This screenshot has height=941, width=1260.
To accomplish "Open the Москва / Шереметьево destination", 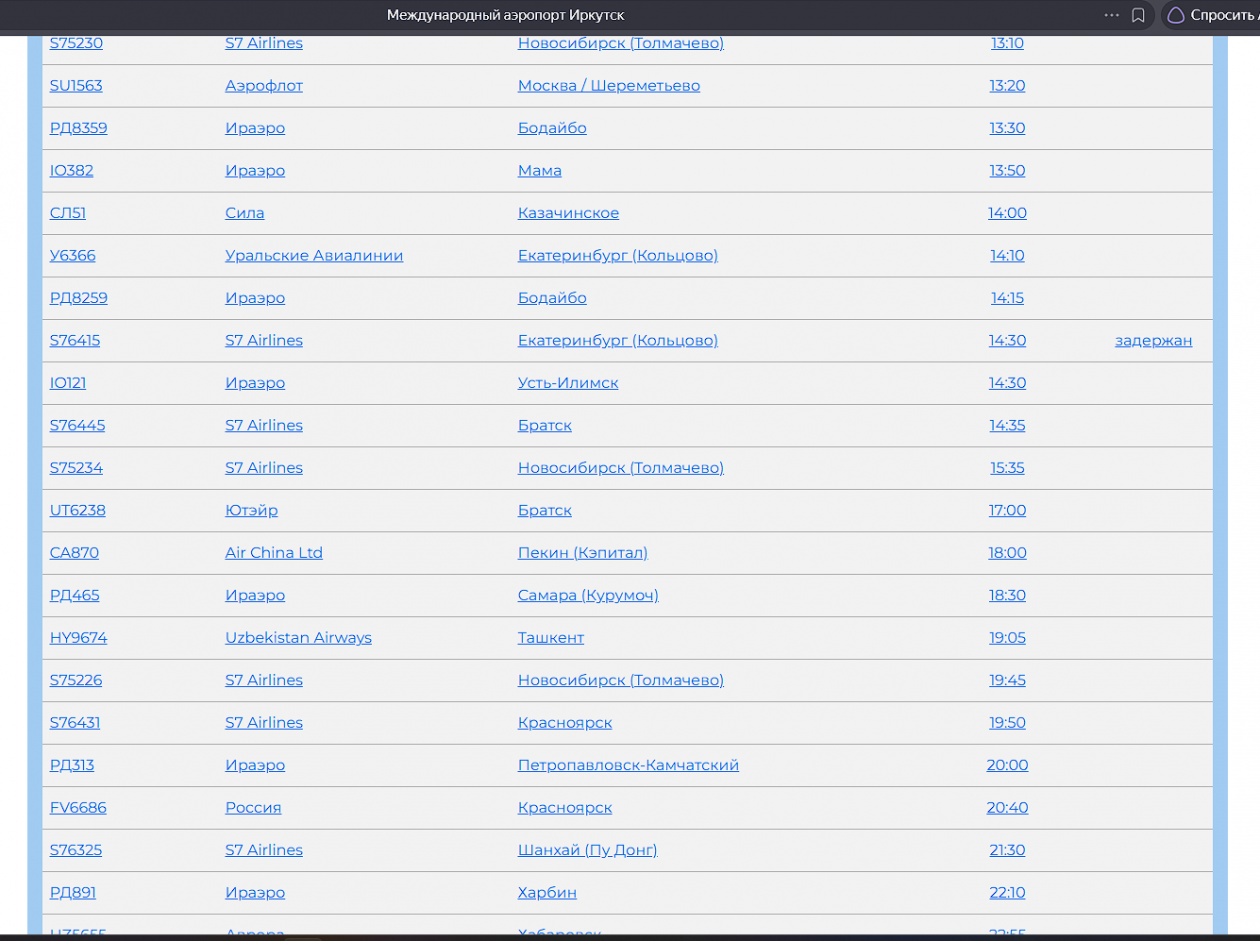I will point(609,86).
